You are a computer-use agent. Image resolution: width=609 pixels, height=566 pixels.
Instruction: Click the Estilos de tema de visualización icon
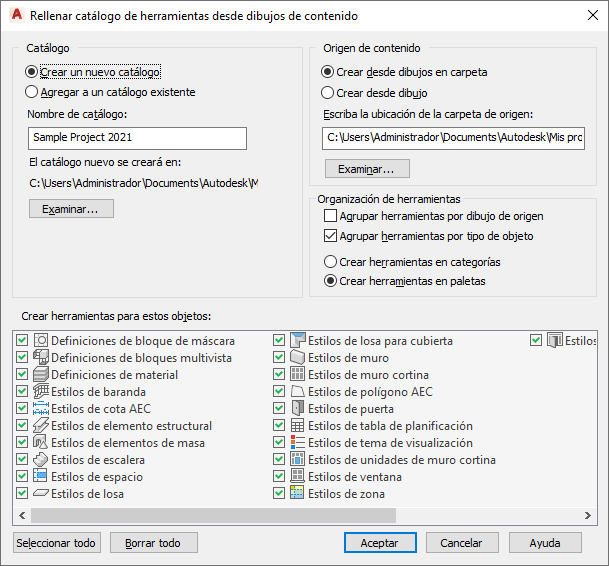298,442
